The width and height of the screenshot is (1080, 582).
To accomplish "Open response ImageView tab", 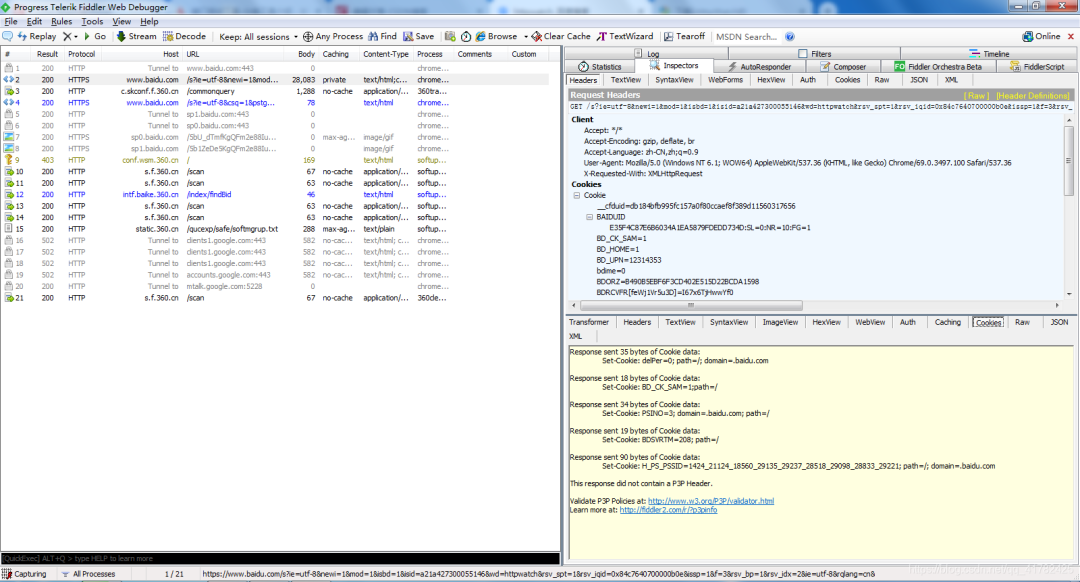I will pyautogui.click(x=780, y=322).
